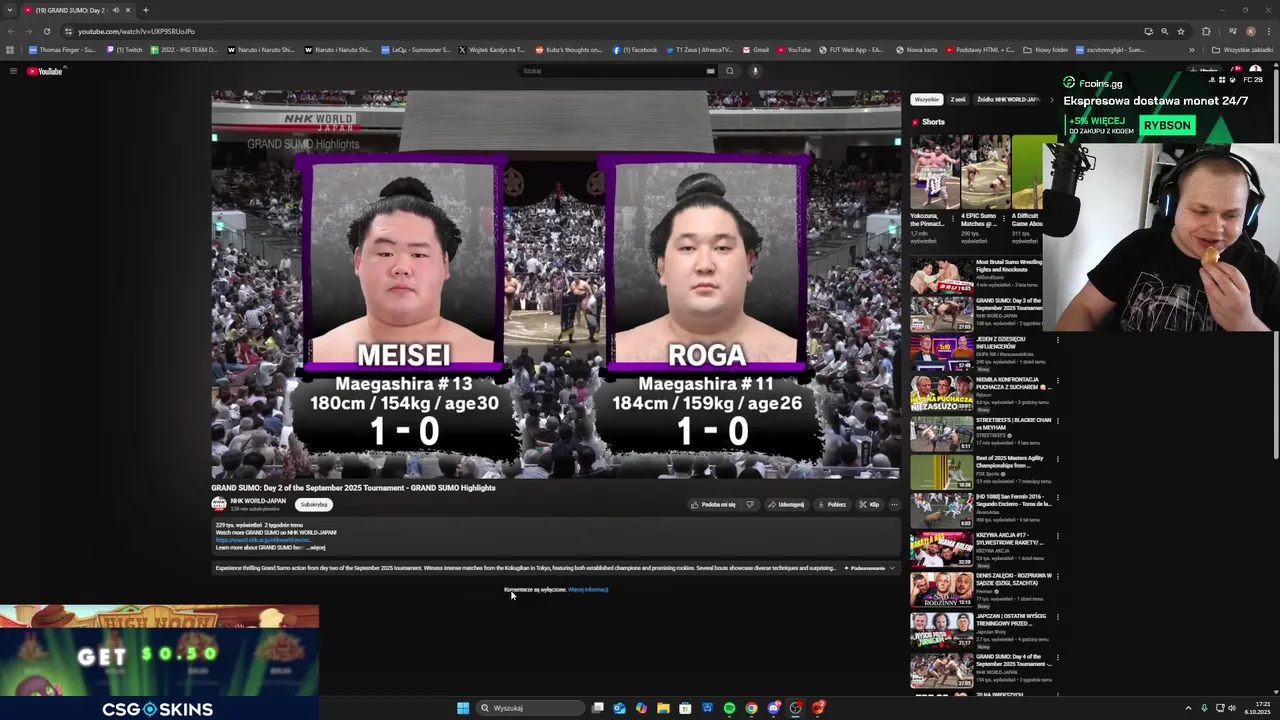Open the Twitch bookmark

(125, 49)
